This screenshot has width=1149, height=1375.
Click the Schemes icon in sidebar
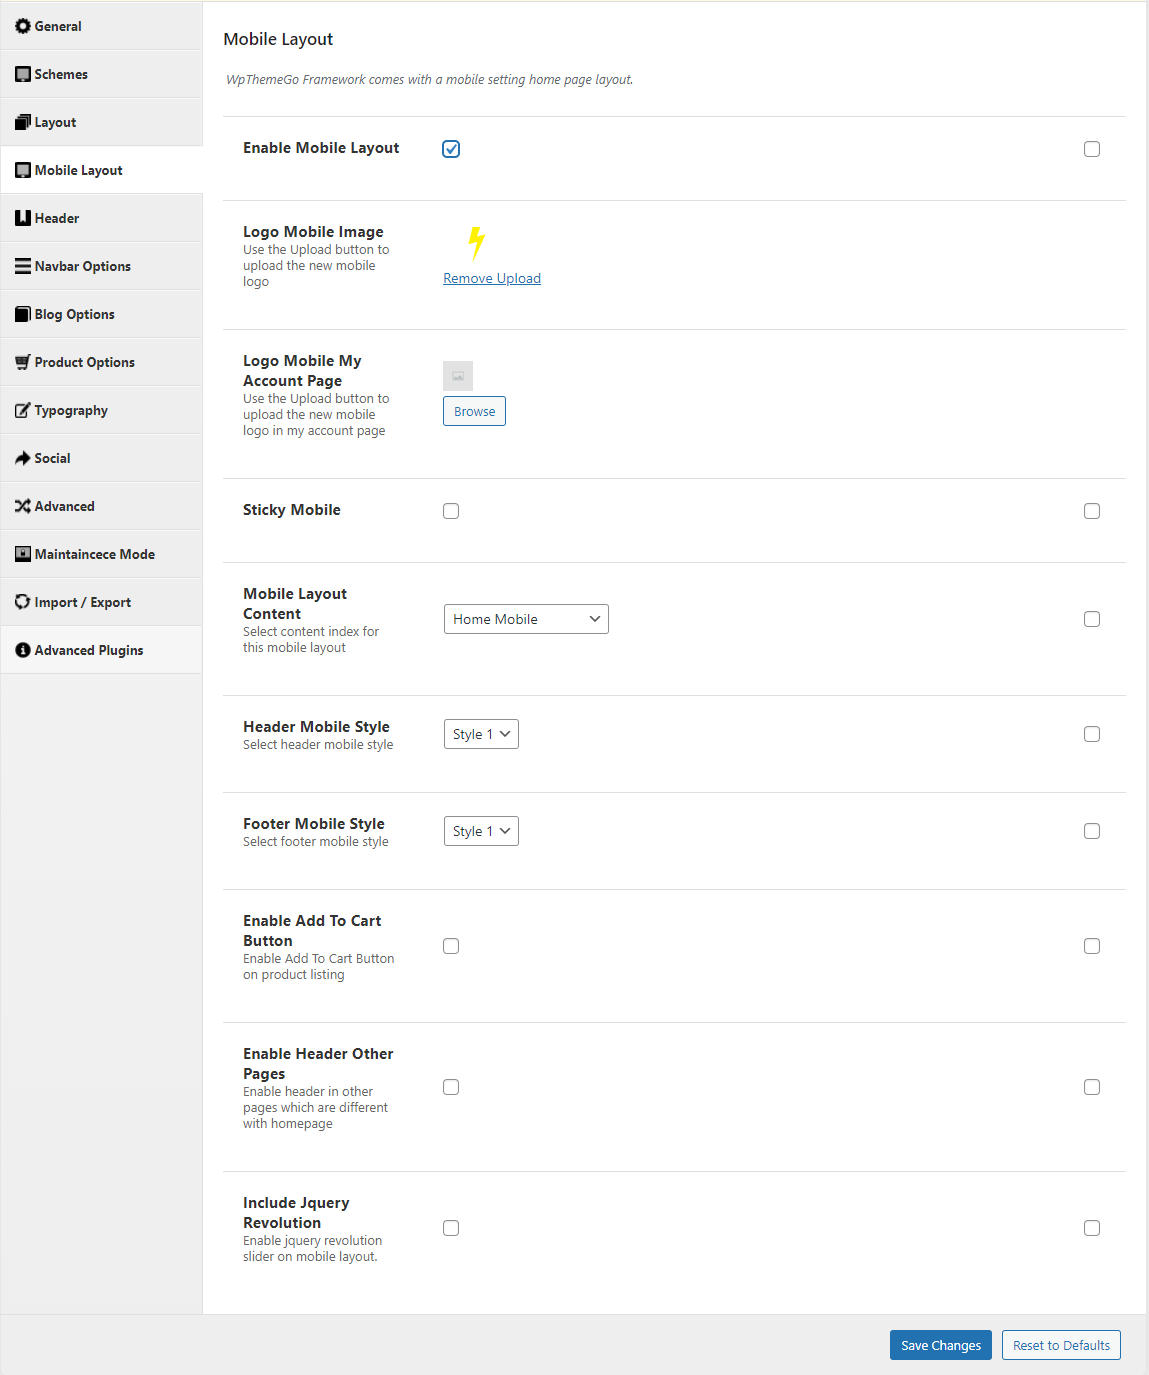22,74
